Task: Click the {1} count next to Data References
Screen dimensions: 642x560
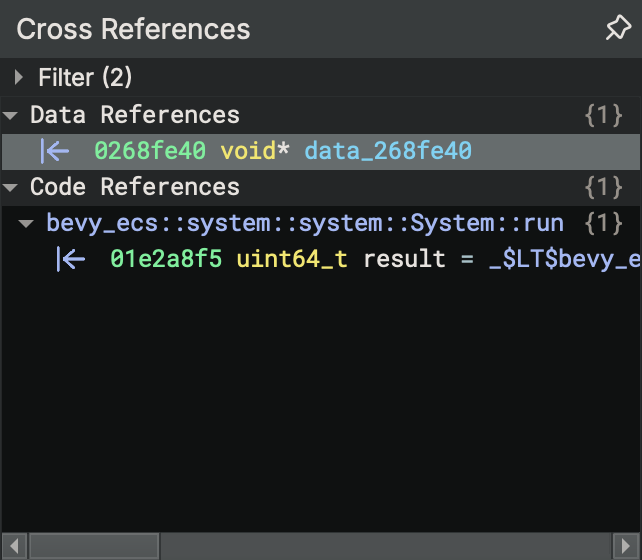Action: pos(604,115)
